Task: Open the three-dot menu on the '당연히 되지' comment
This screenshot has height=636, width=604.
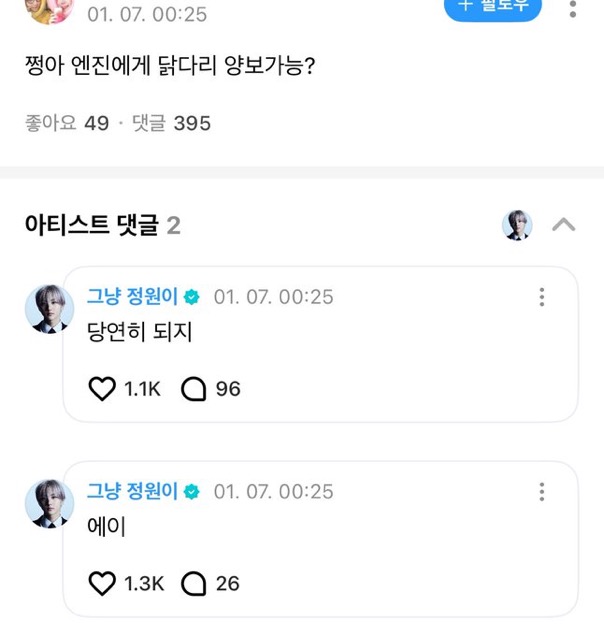Action: (542, 298)
